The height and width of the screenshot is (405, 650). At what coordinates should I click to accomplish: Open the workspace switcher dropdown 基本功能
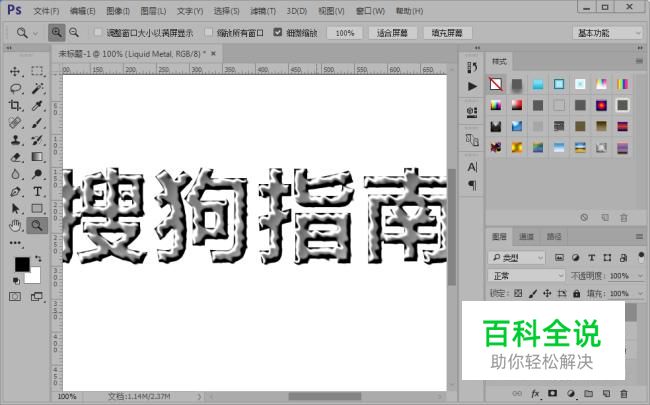(x=607, y=33)
